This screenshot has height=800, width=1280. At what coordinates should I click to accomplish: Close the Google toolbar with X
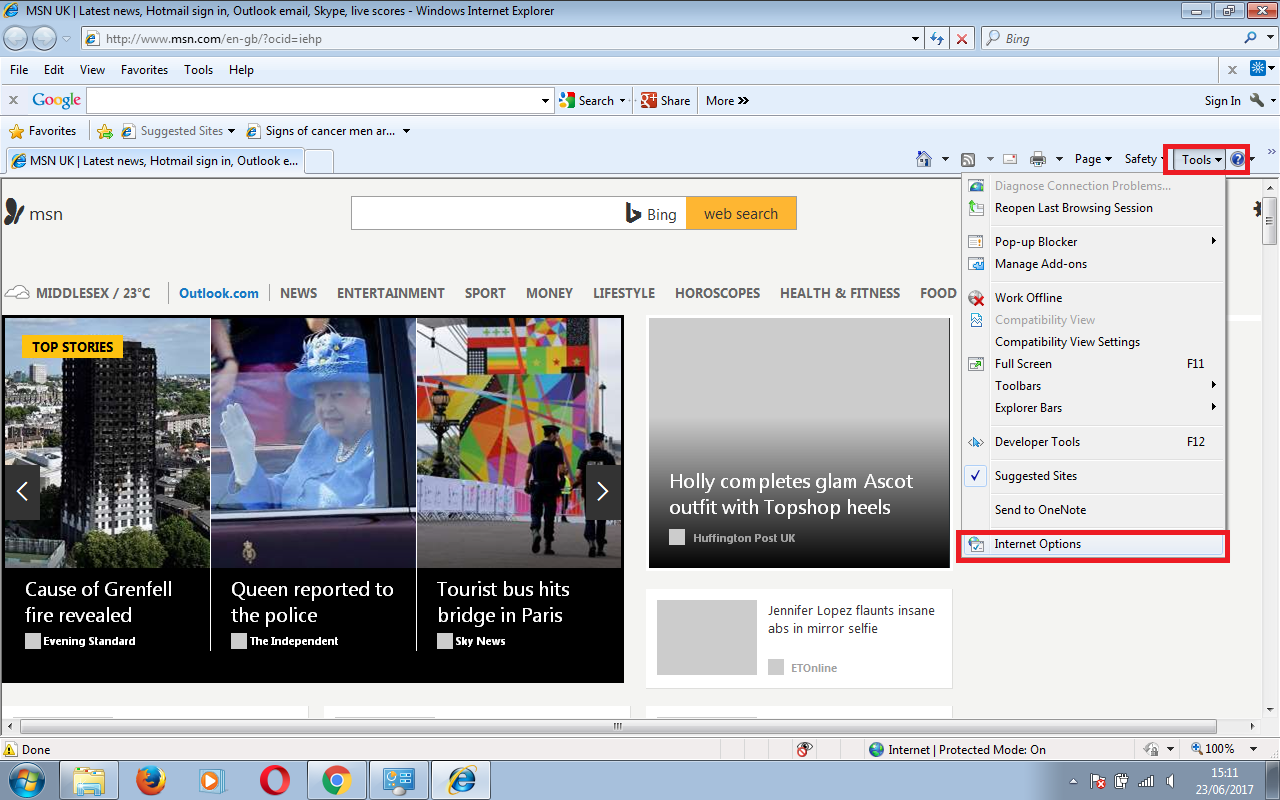[14, 100]
